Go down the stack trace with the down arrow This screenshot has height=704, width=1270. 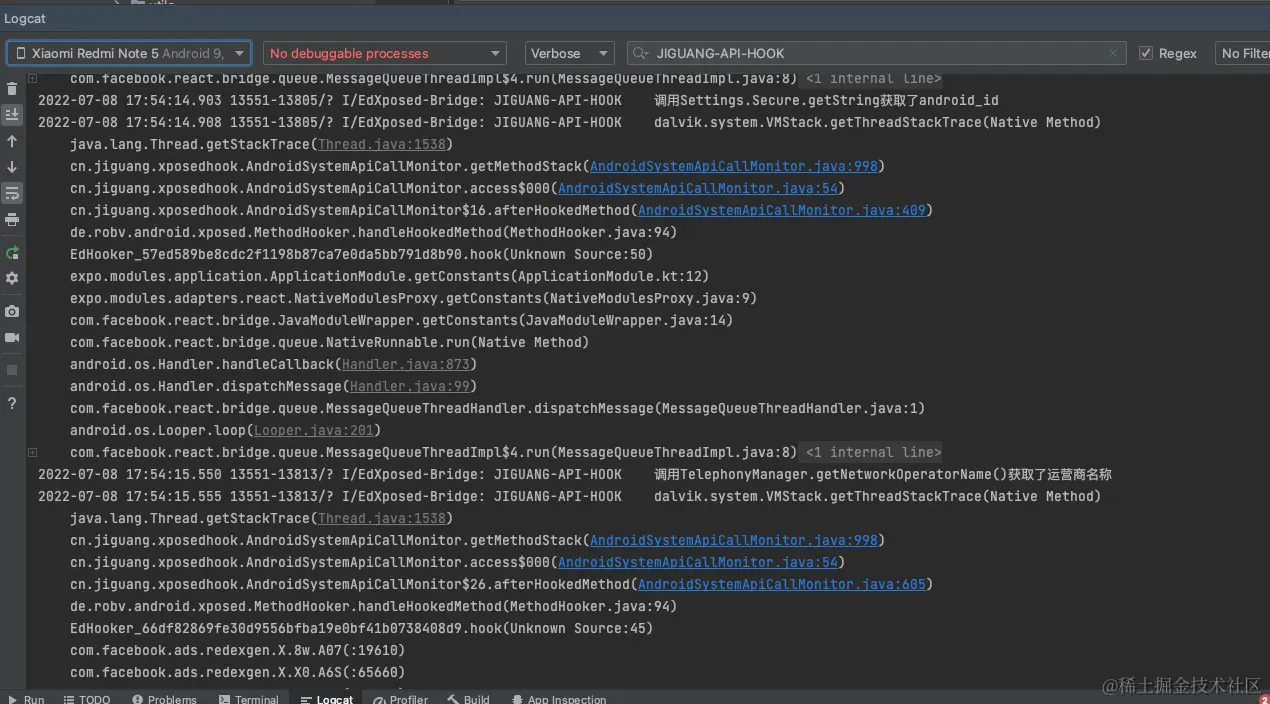click(x=12, y=167)
